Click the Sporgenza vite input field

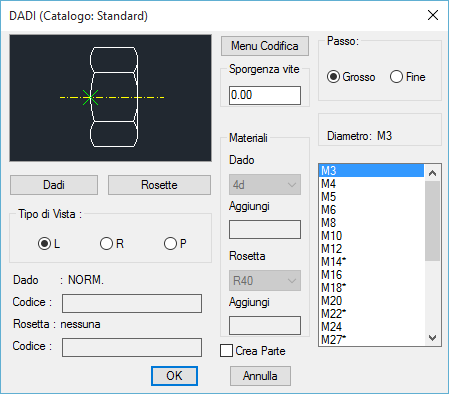pyautogui.click(x=265, y=95)
